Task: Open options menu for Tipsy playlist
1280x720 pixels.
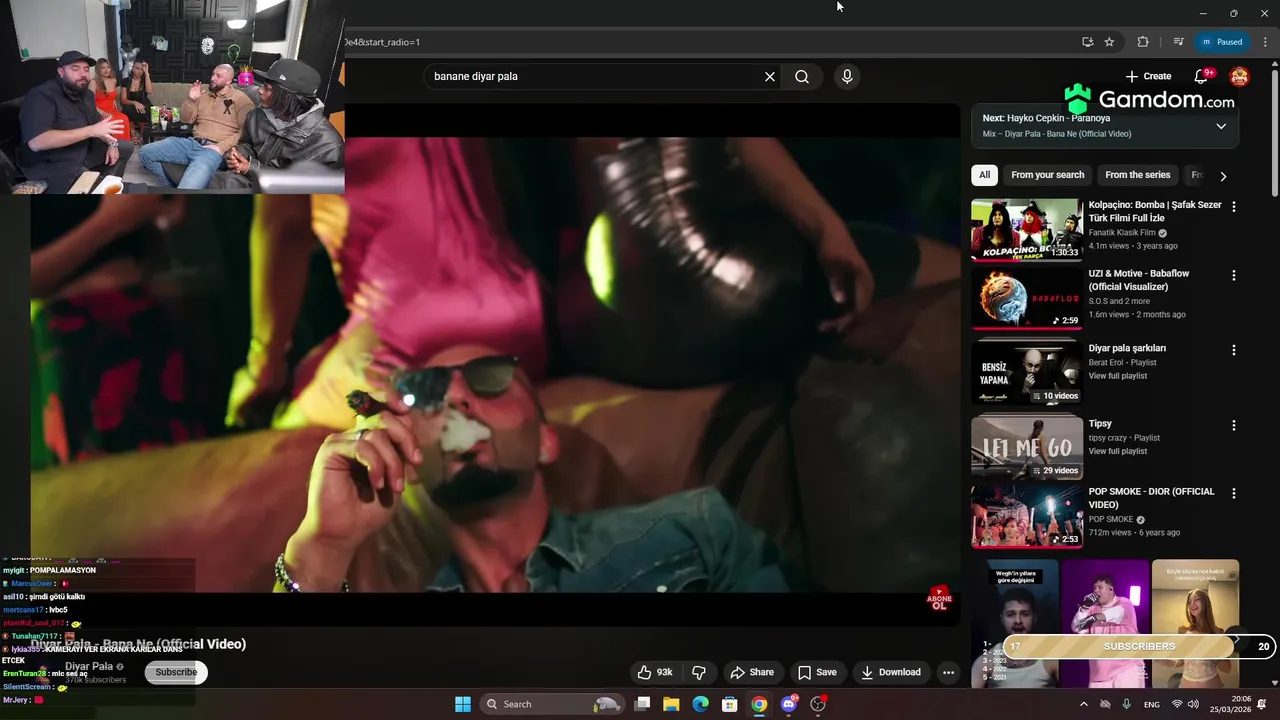Action: tap(1233, 425)
